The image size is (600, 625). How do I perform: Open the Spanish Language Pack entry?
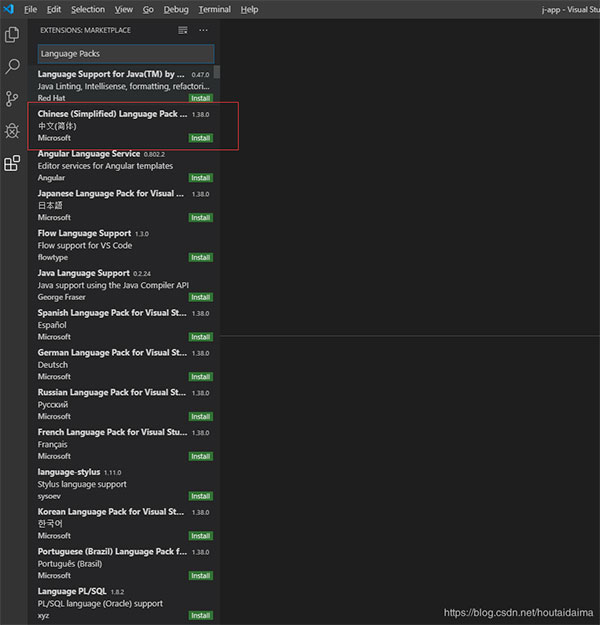click(110, 325)
